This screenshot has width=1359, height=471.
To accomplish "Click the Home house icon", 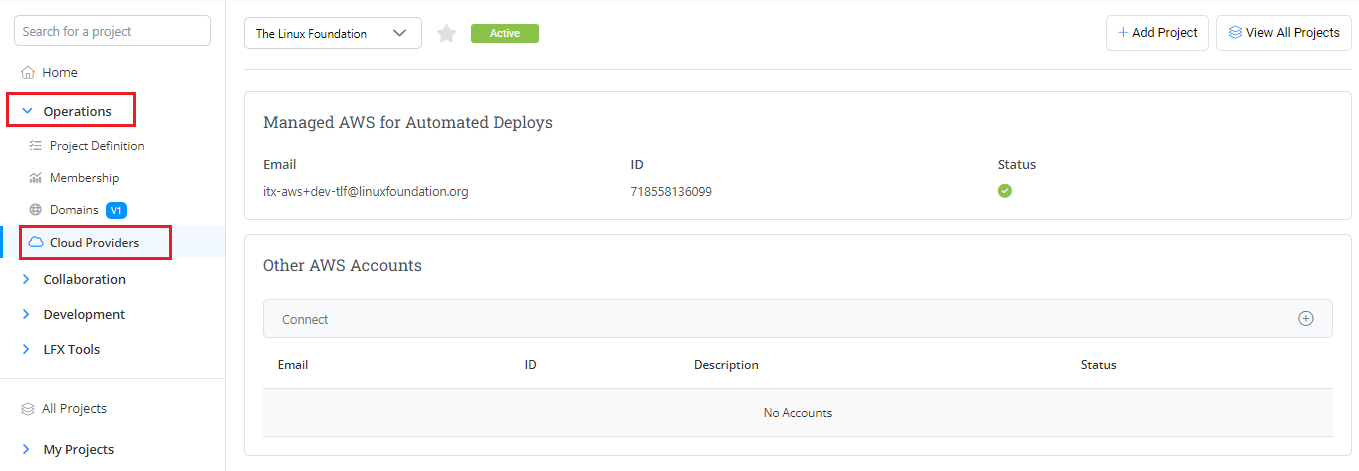I will point(28,73).
